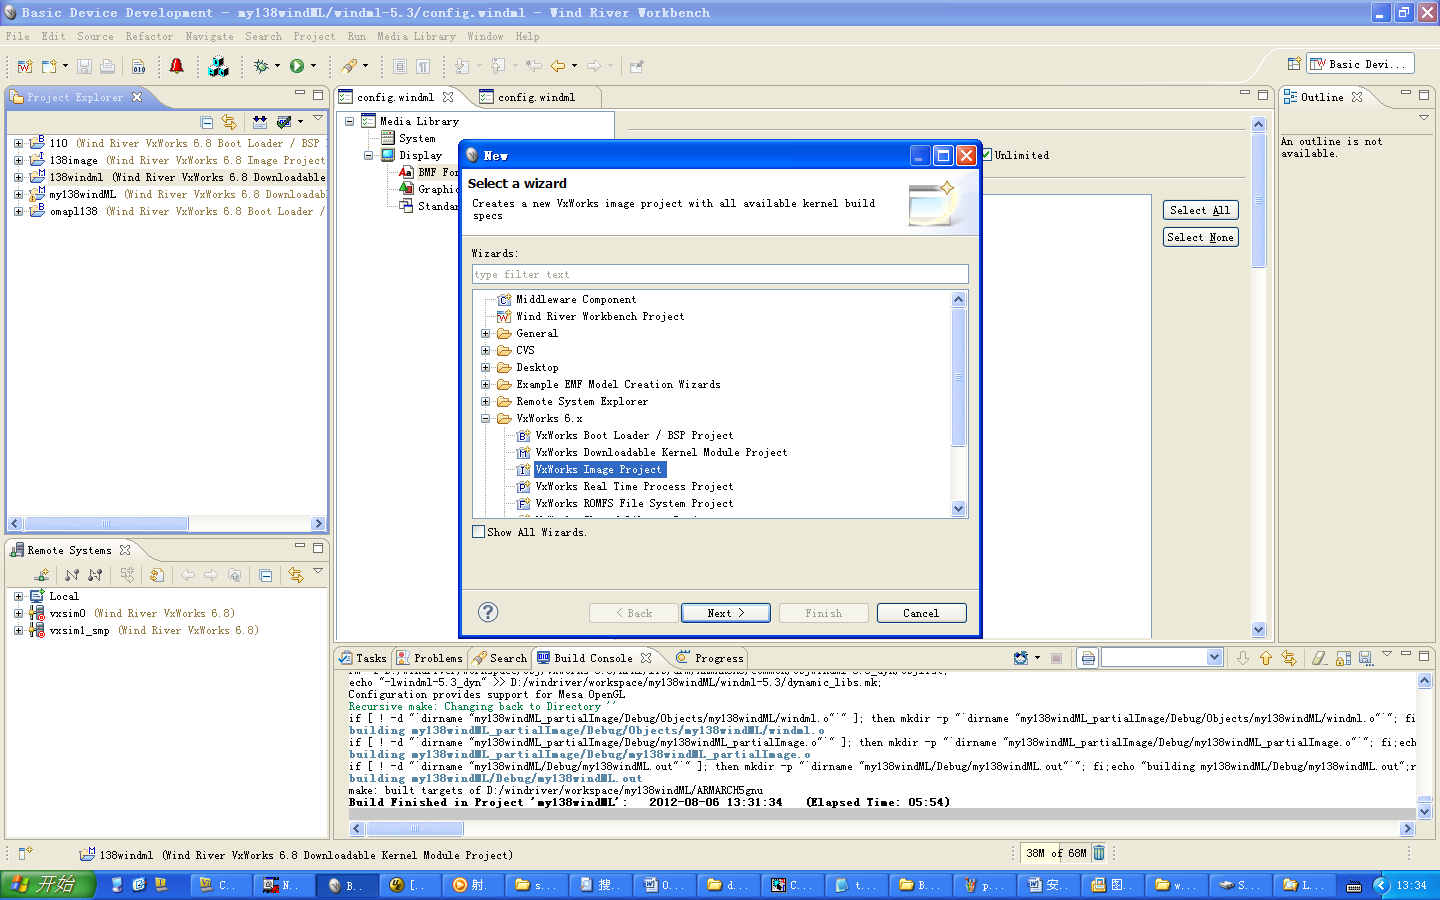This screenshot has height=900, width=1440.
Task: Select VxWorks Downloadable Kernel Module Project wizard
Action: (661, 453)
